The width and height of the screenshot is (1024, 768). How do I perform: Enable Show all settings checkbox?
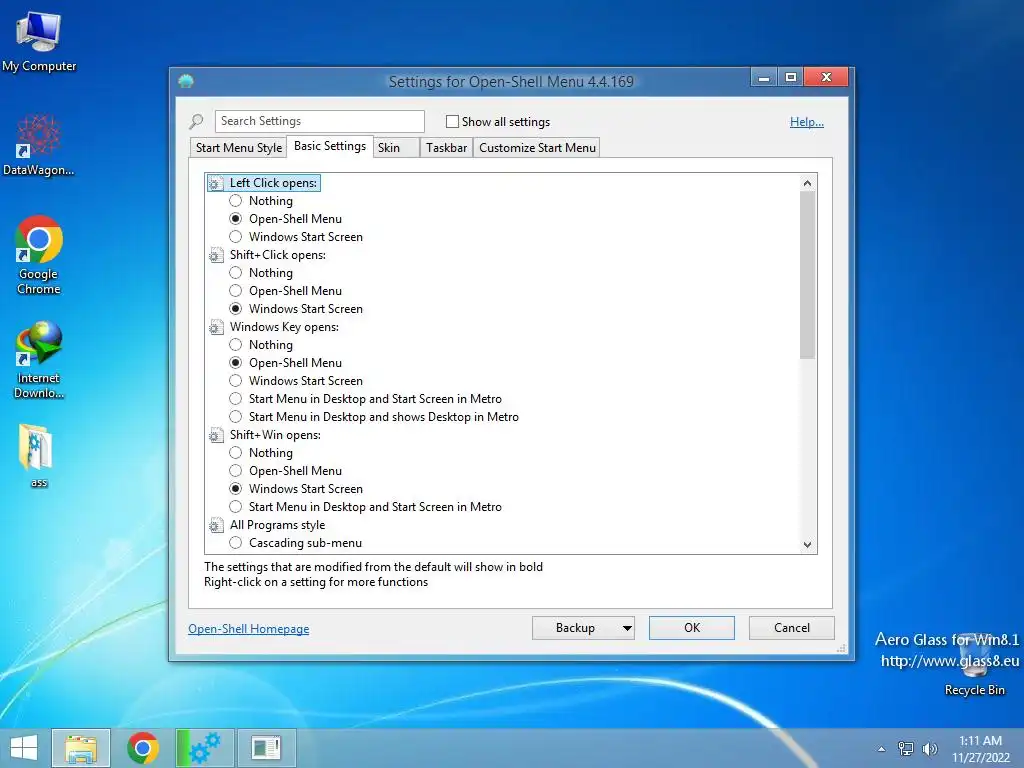[x=452, y=121]
